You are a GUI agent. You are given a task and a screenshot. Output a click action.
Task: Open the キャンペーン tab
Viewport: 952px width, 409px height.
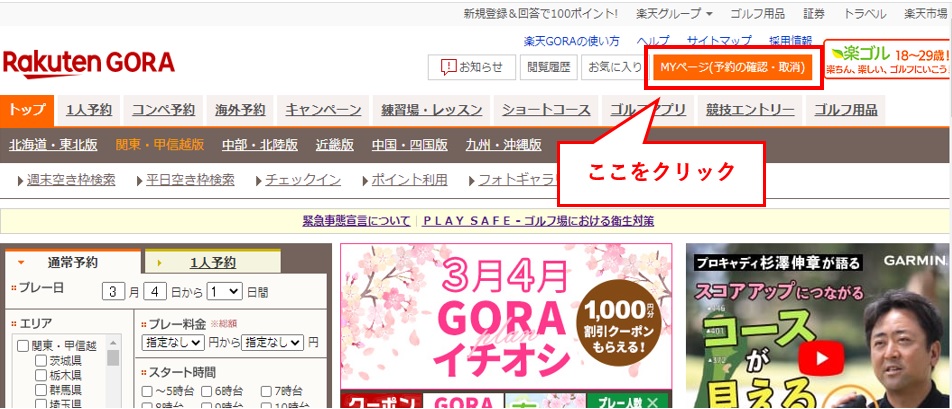[x=323, y=110]
